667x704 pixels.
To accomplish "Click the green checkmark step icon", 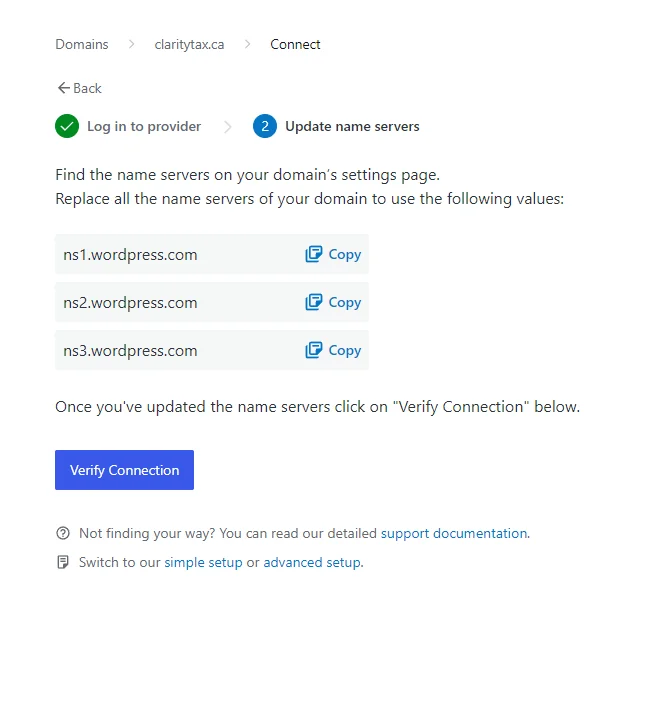I will (x=67, y=126).
